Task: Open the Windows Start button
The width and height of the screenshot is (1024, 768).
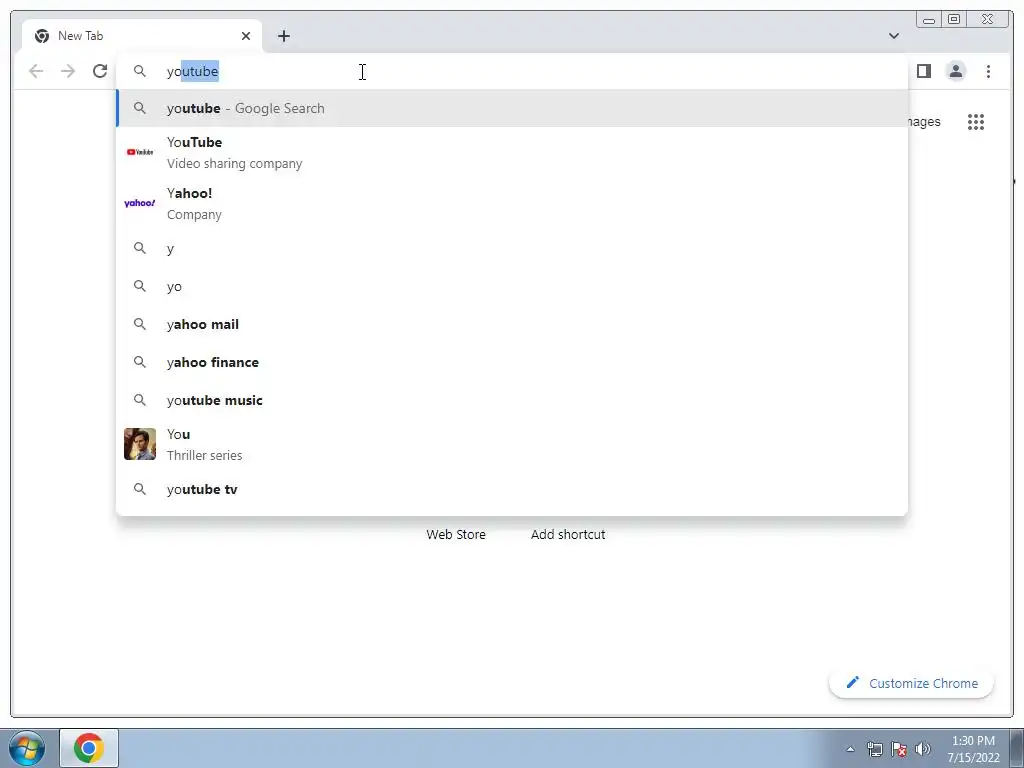Action: click(x=27, y=748)
